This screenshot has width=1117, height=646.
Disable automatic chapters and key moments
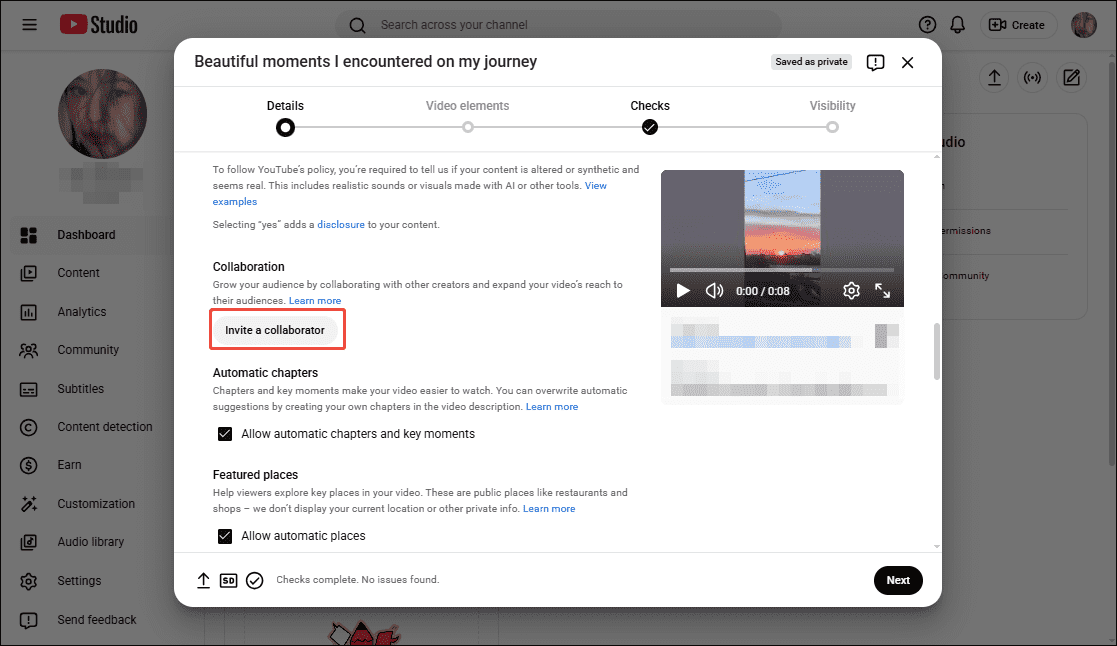coord(225,433)
